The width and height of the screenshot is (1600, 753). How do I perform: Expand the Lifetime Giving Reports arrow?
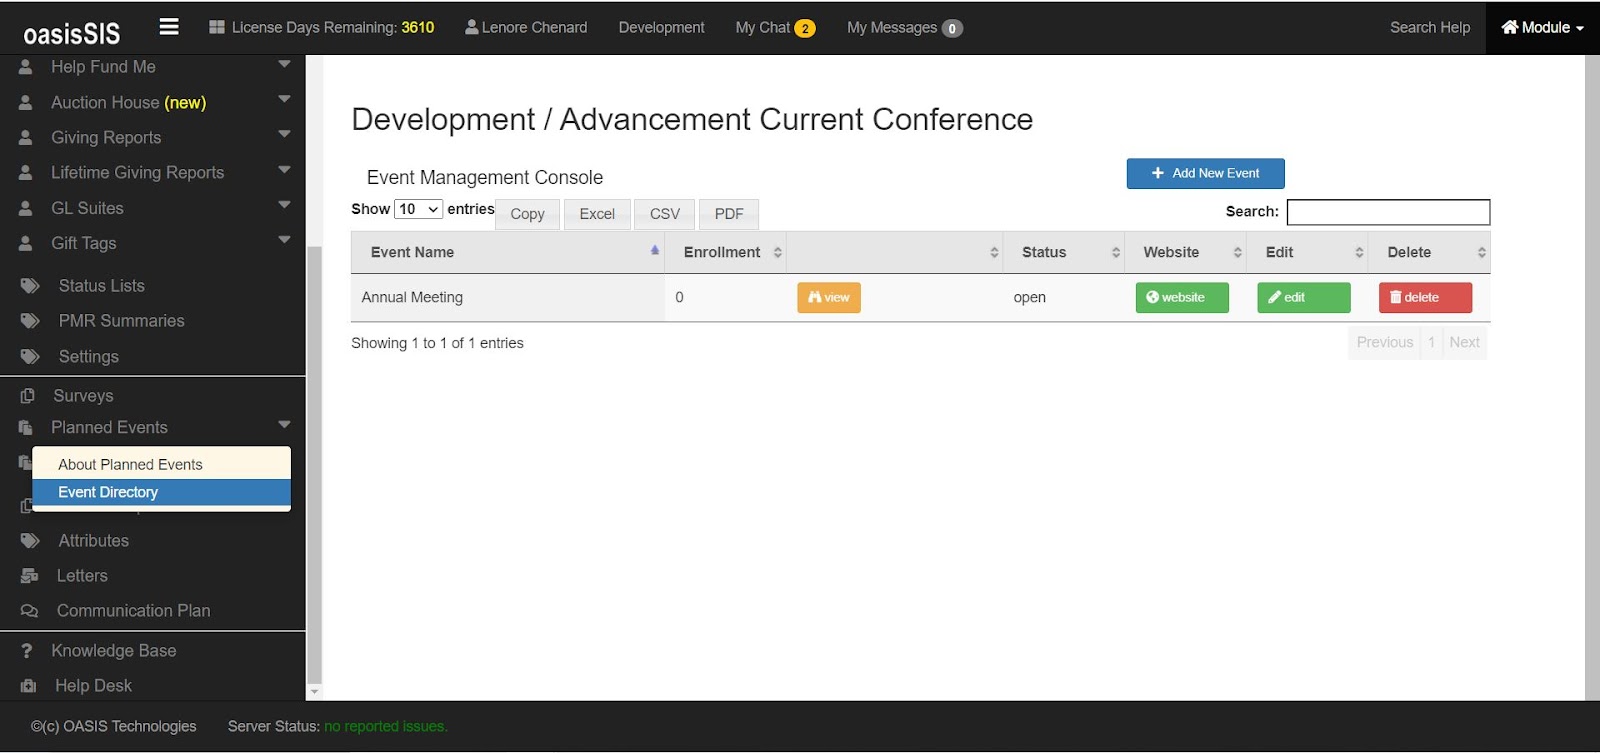(284, 169)
